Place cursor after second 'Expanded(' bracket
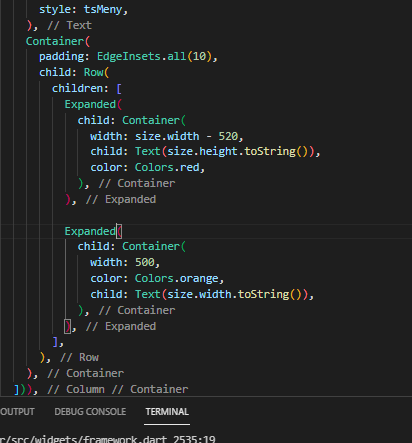The width and height of the screenshot is (412, 443). (122, 231)
